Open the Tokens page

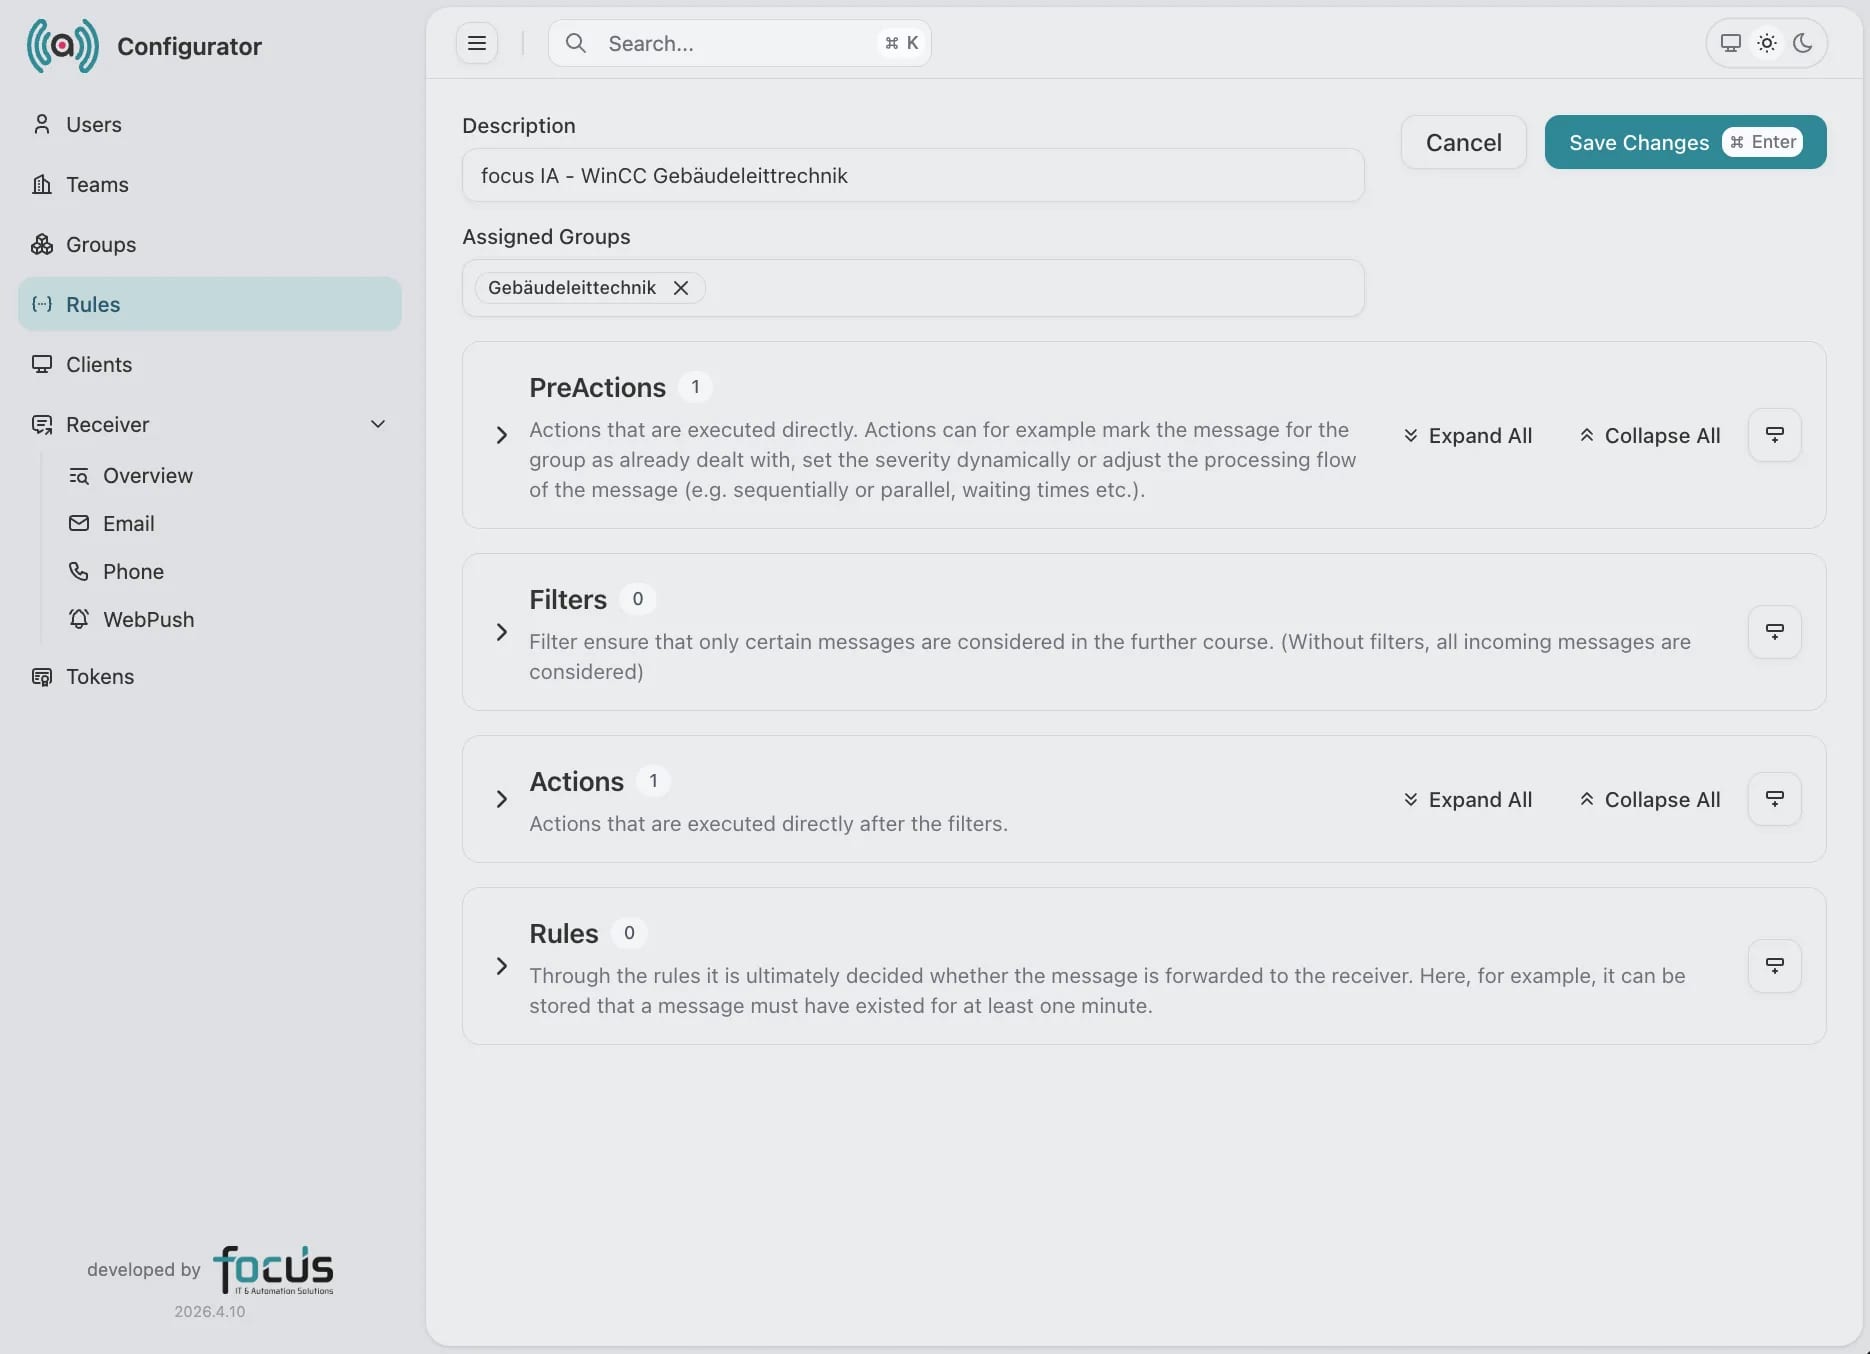210,676
